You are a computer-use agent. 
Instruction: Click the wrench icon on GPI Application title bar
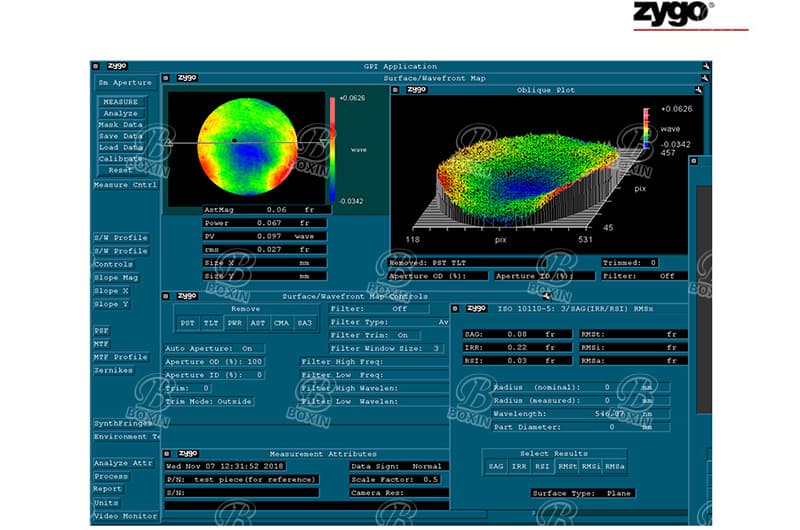pyautogui.click(x=706, y=66)
